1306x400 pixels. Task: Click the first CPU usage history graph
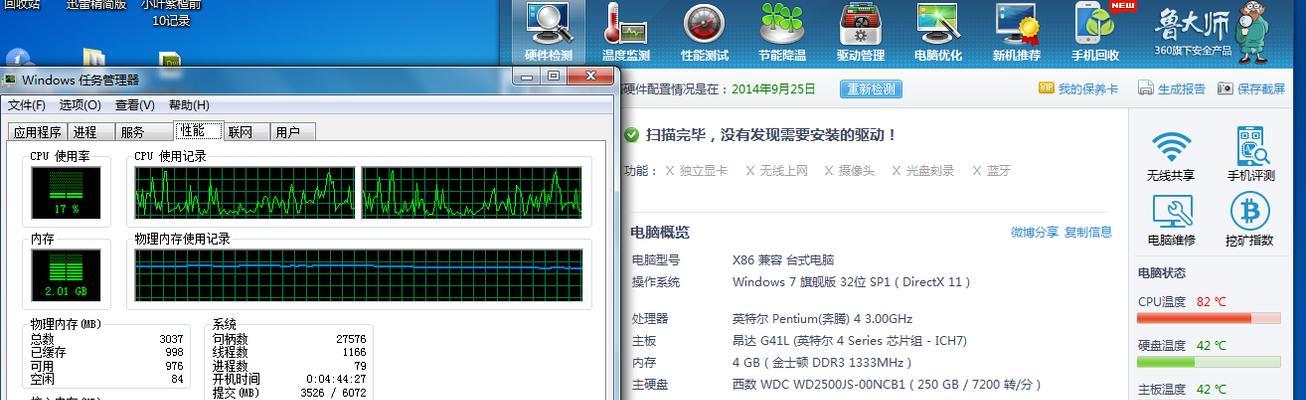tap(245, 192)
